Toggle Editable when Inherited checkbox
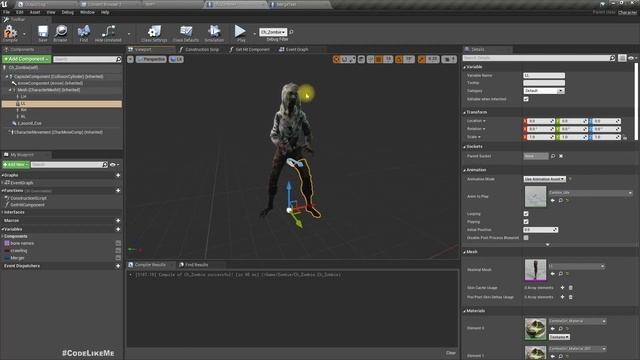 526,99
